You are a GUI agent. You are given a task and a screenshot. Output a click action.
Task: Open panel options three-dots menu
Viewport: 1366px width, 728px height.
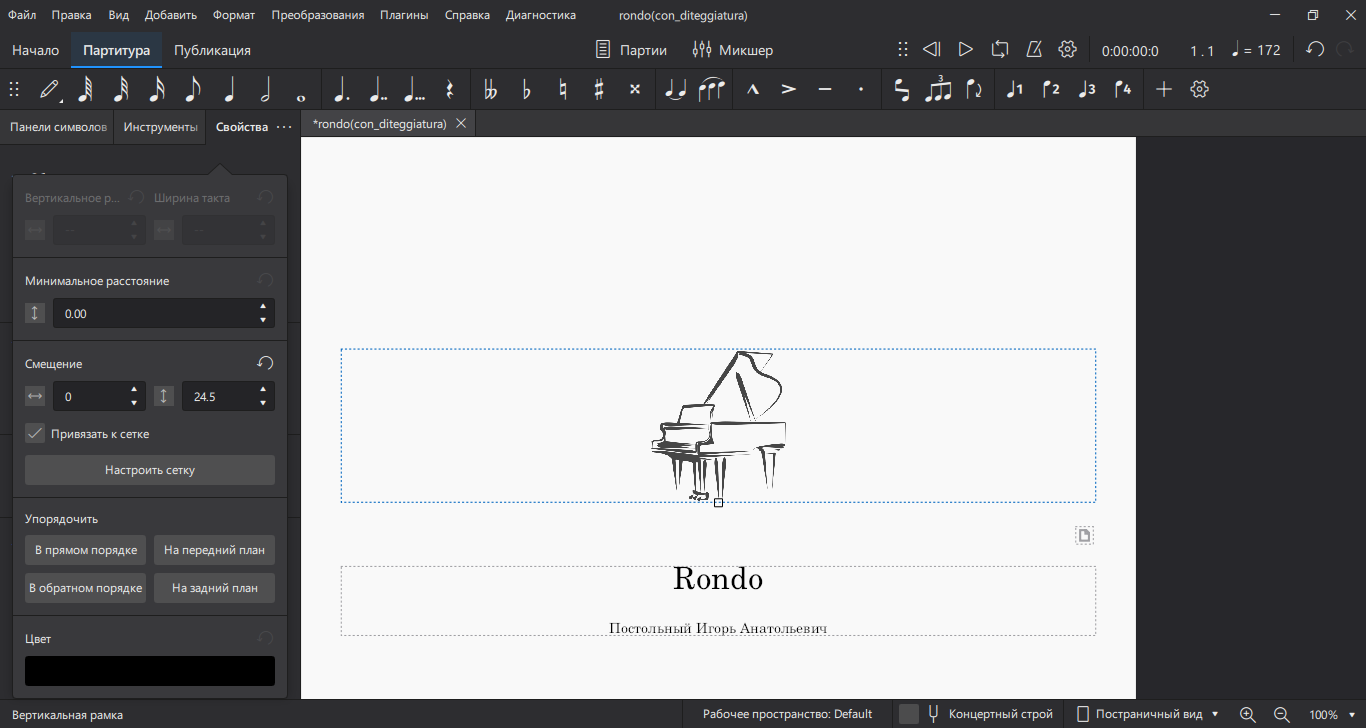click(x=284, y=127)
